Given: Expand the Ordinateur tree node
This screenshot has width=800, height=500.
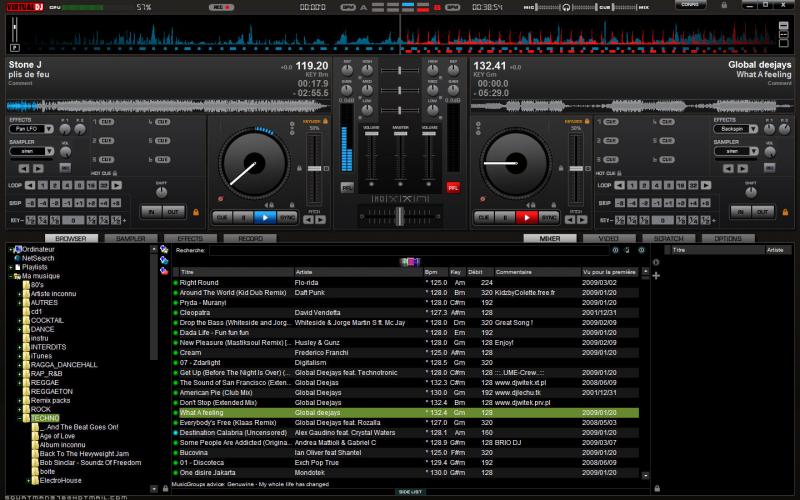Looking at the screenshot, I should (x=11, y=249).
